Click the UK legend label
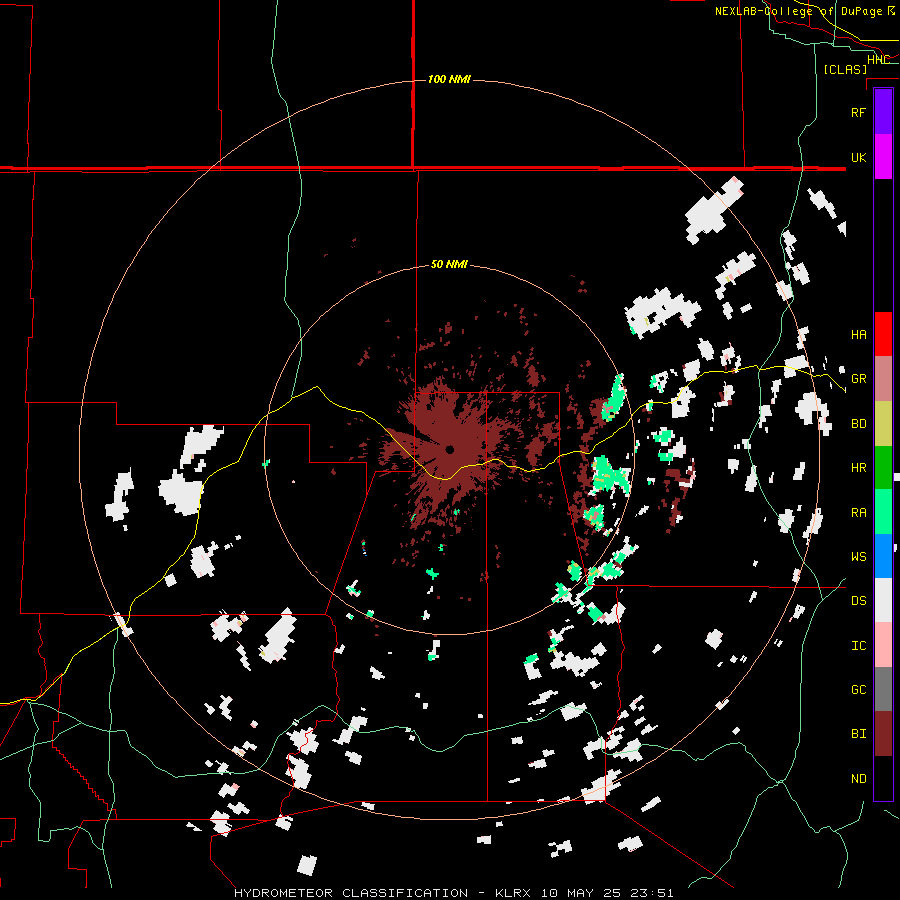The image size is (900, 900). [x=858, y=157]
